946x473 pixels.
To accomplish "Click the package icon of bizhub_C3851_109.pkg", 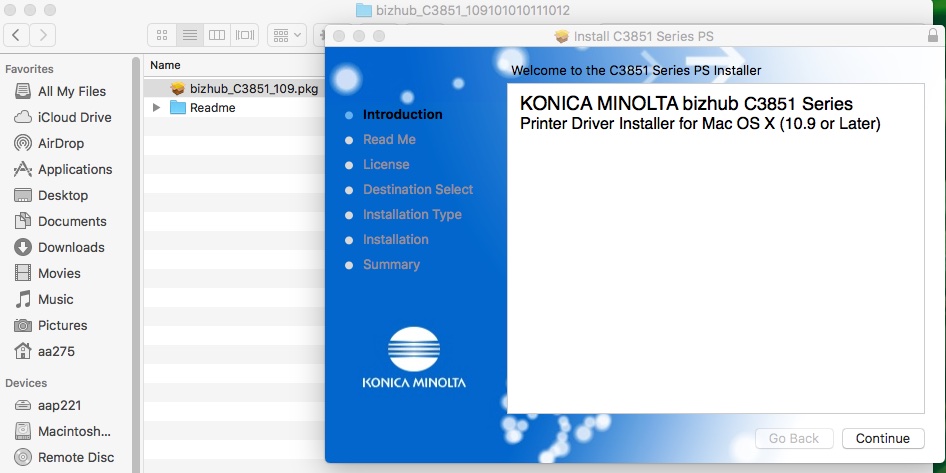I will point(177,89).
